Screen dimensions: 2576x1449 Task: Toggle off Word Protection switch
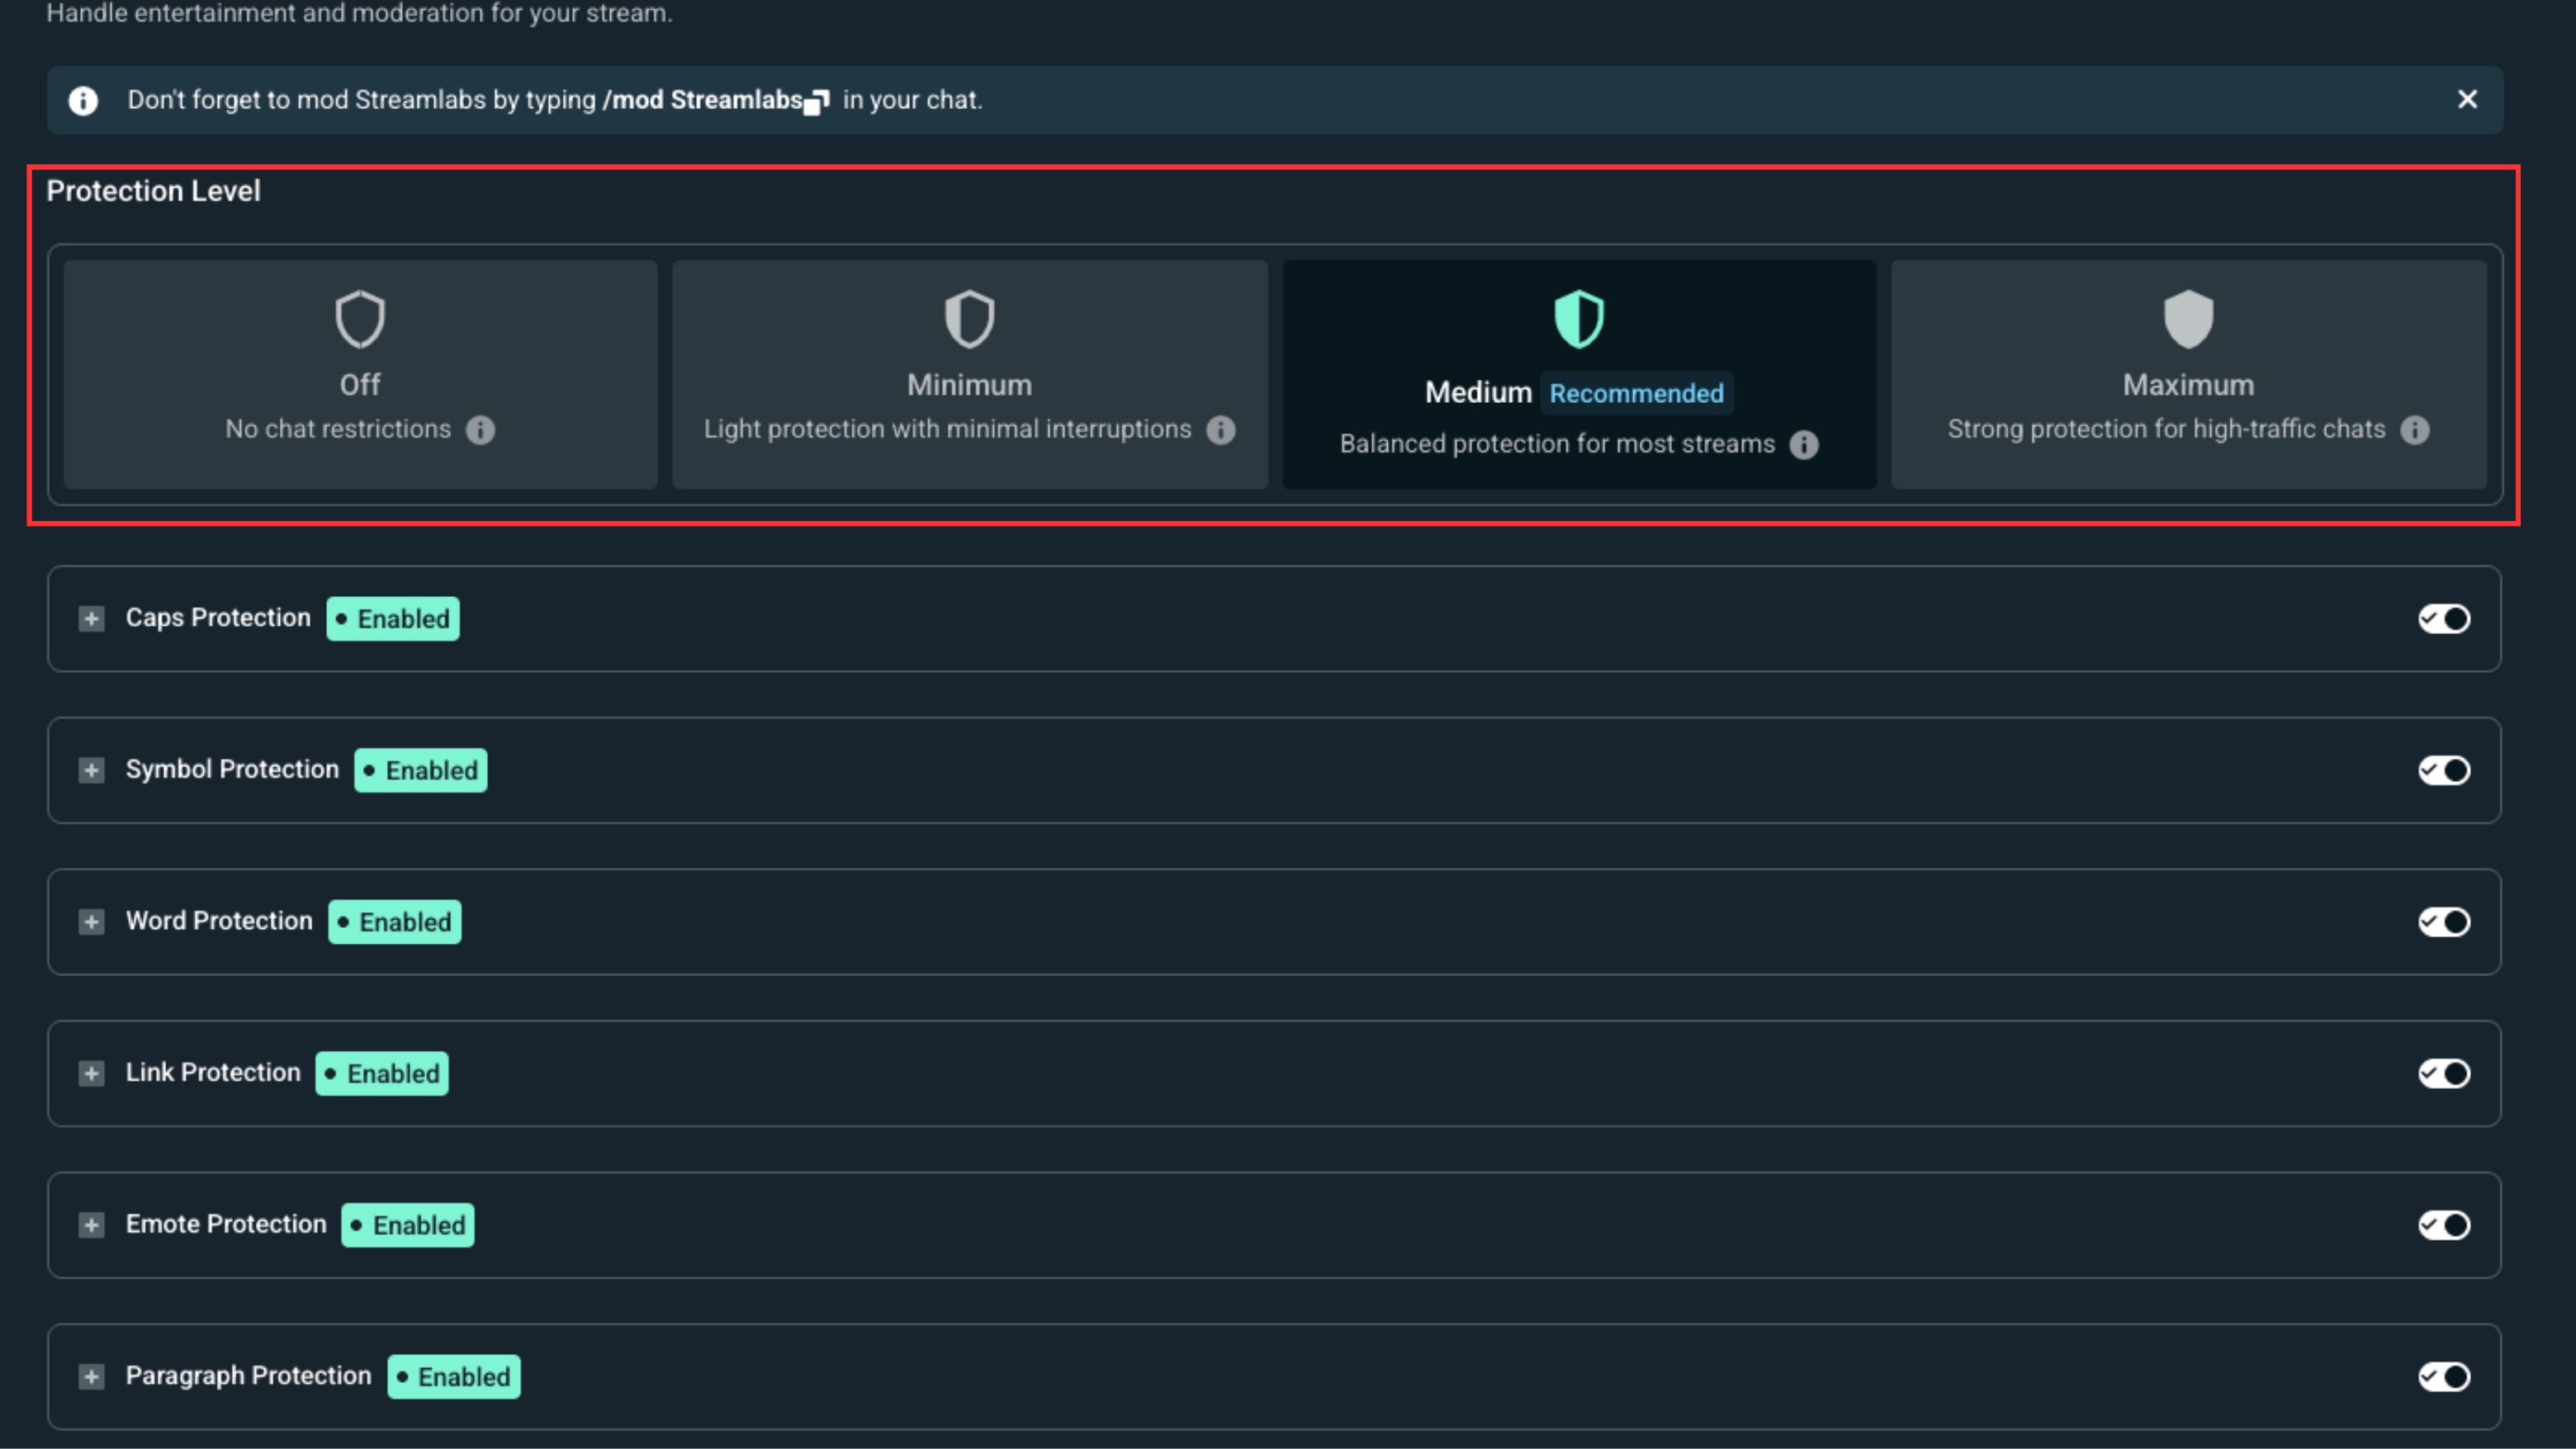click(2444, 922)
